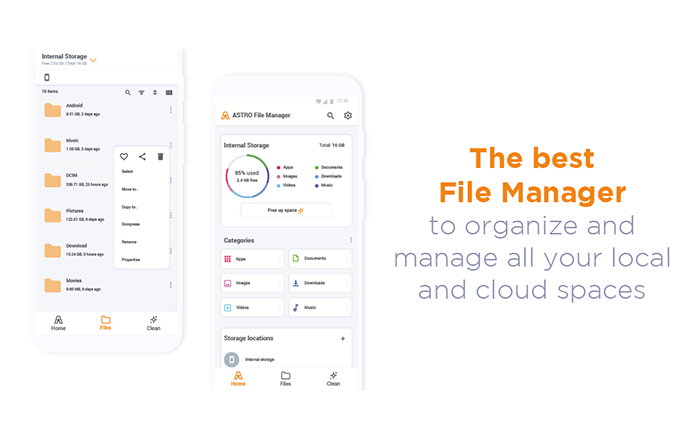Click the ASTRO File Manager logo icon
700x440 pixels.
pos(225,115)
